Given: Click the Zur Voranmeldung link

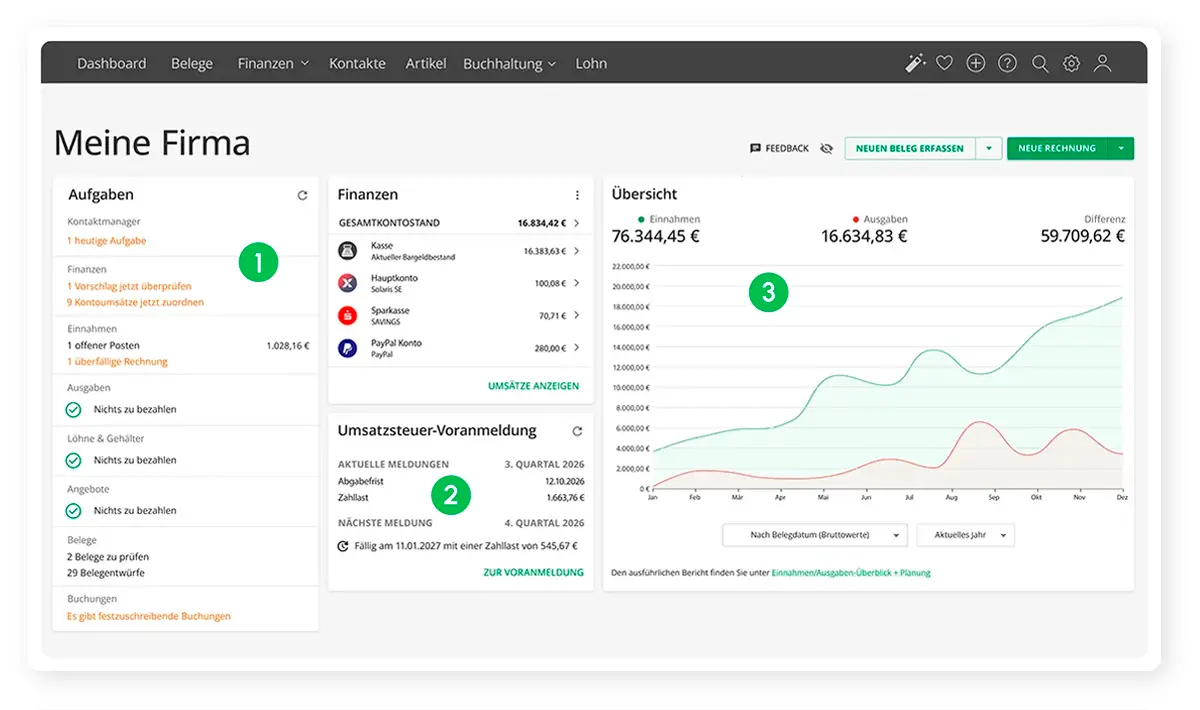Looking at the screenshot, I should click(533, 572).
